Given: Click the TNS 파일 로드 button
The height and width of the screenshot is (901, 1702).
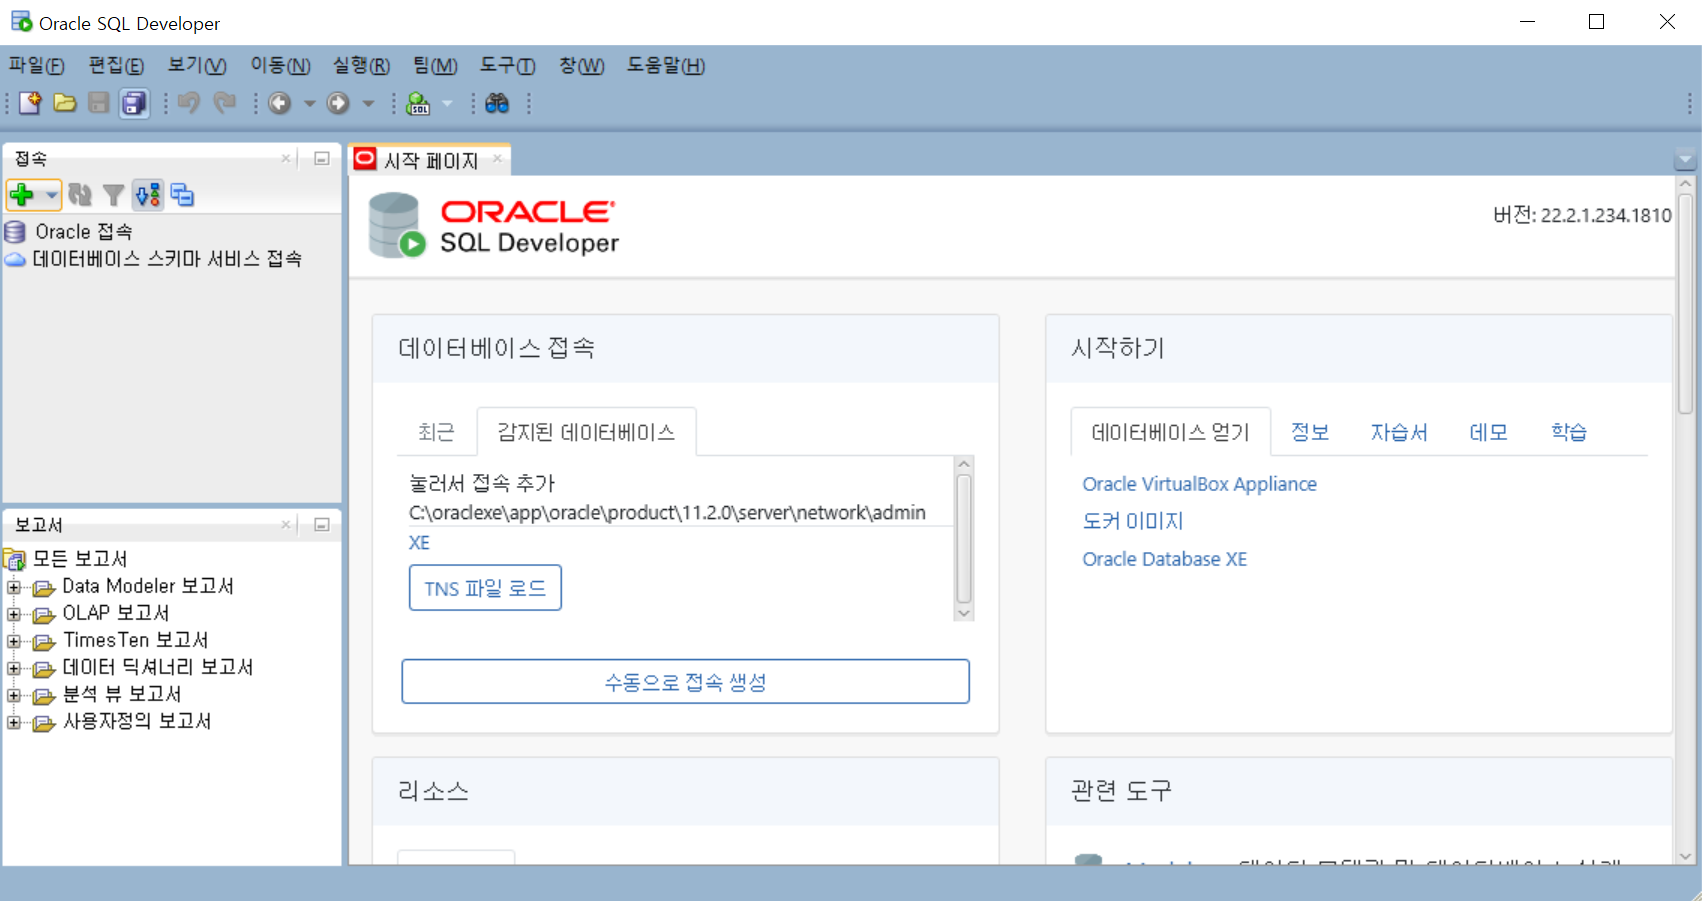Looking at the screenshot, I should point(485,588).
